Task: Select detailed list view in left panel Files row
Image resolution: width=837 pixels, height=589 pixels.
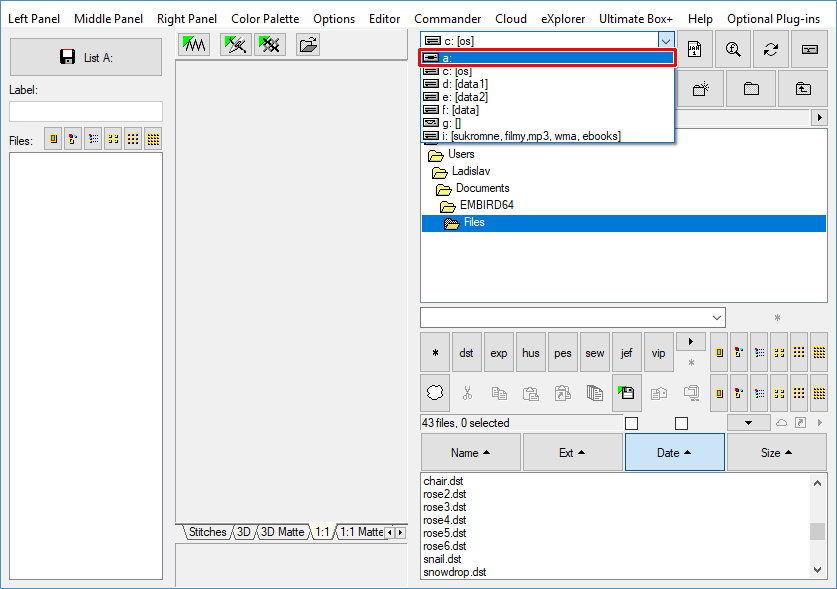Action: [x=93, y=139]
